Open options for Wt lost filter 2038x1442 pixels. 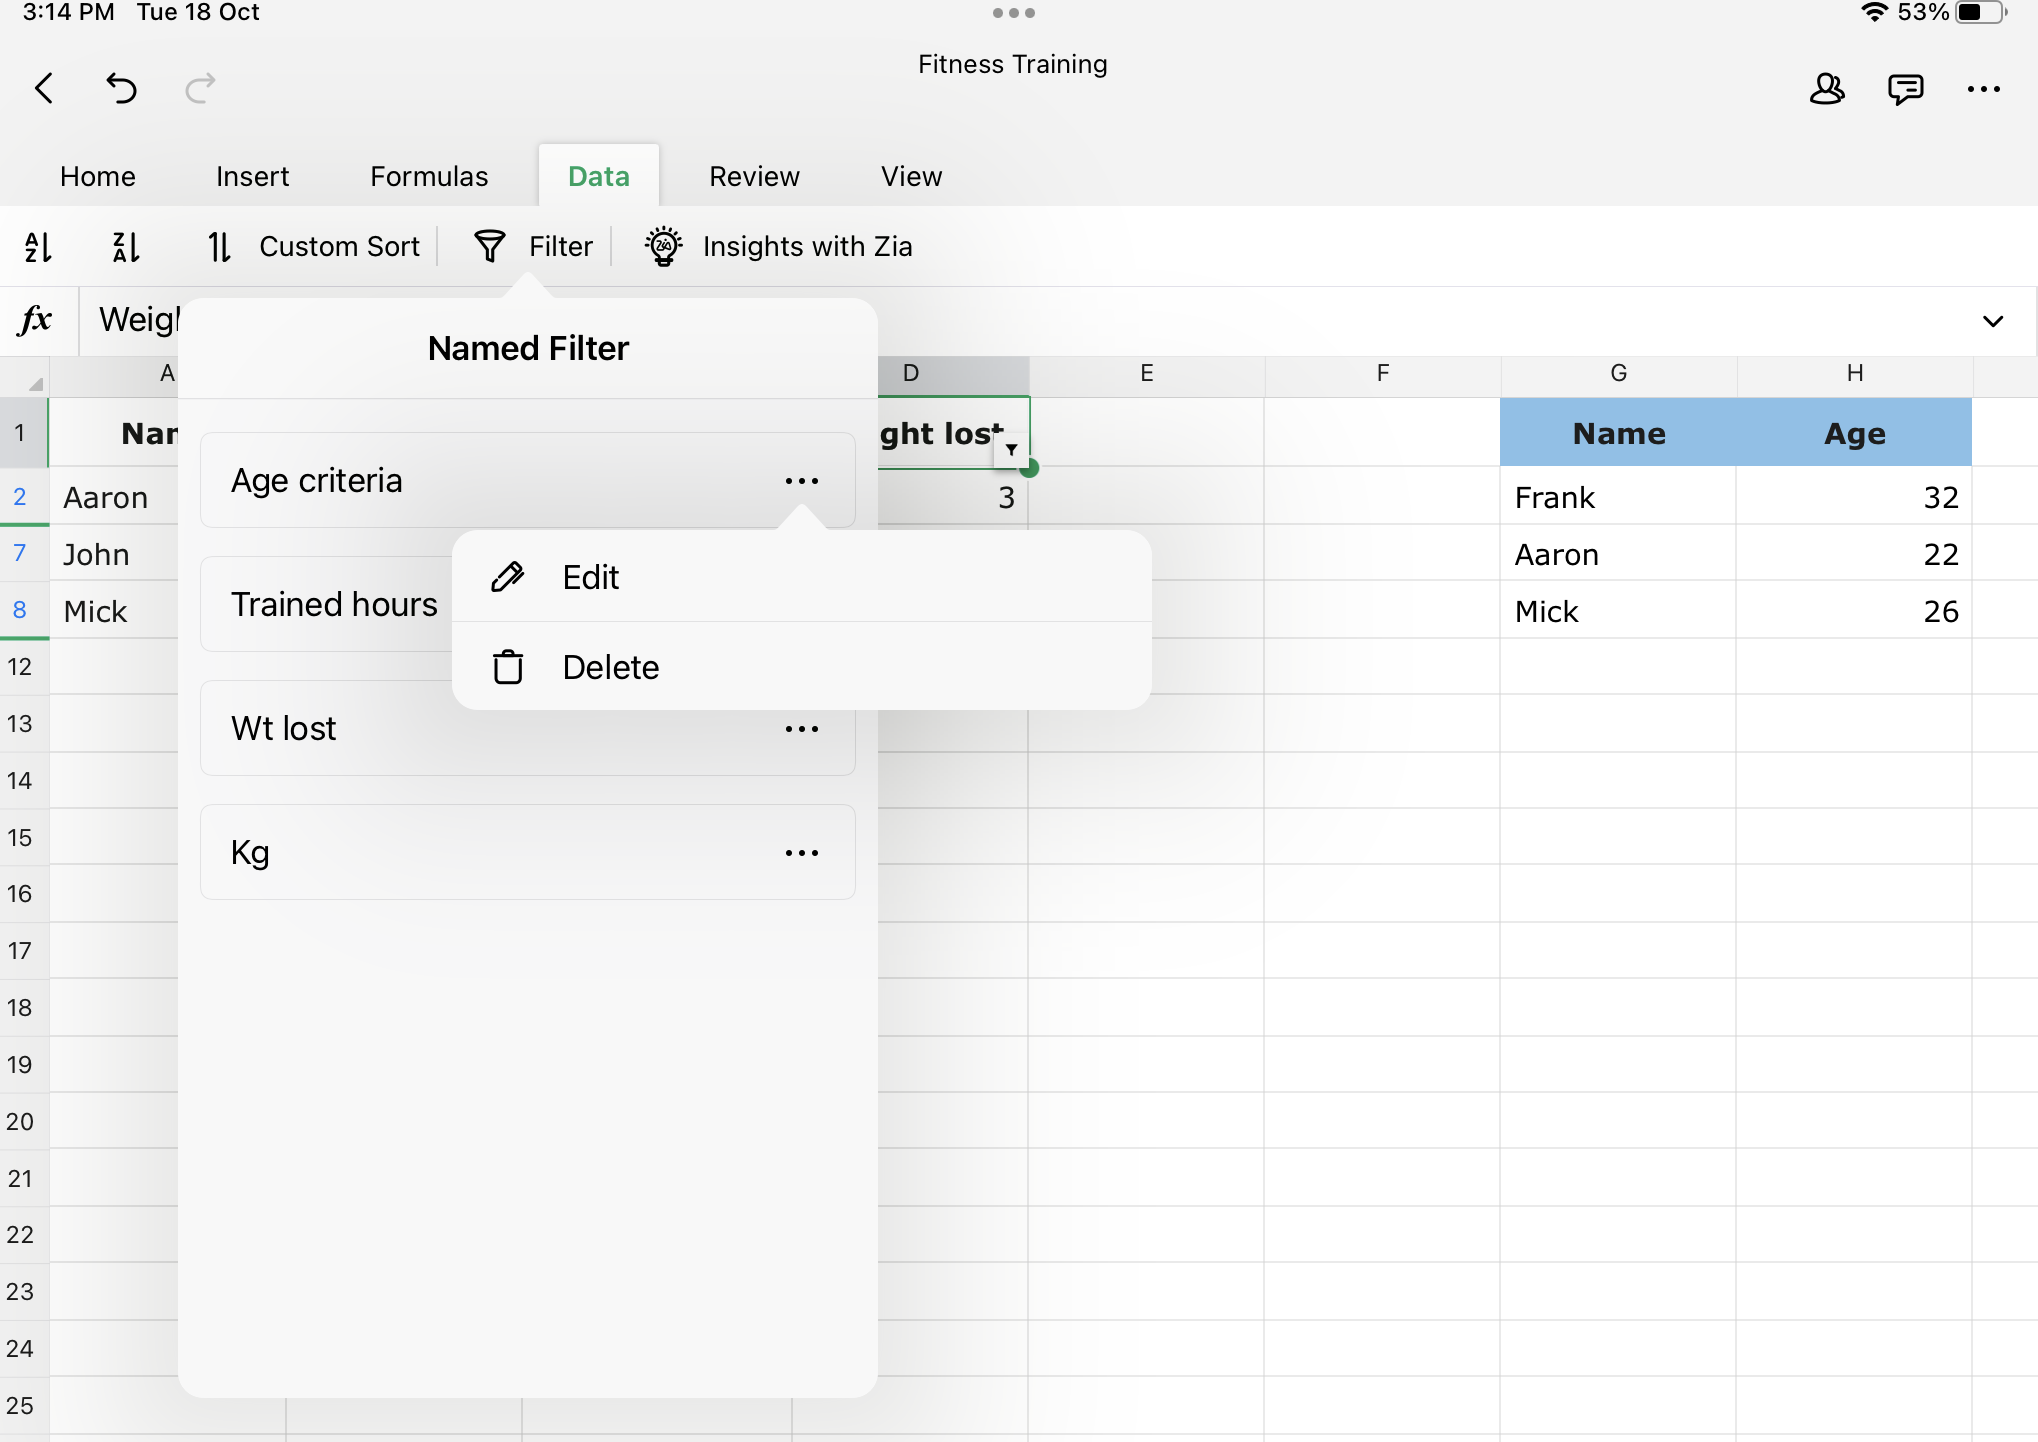(x=801, y=729)
